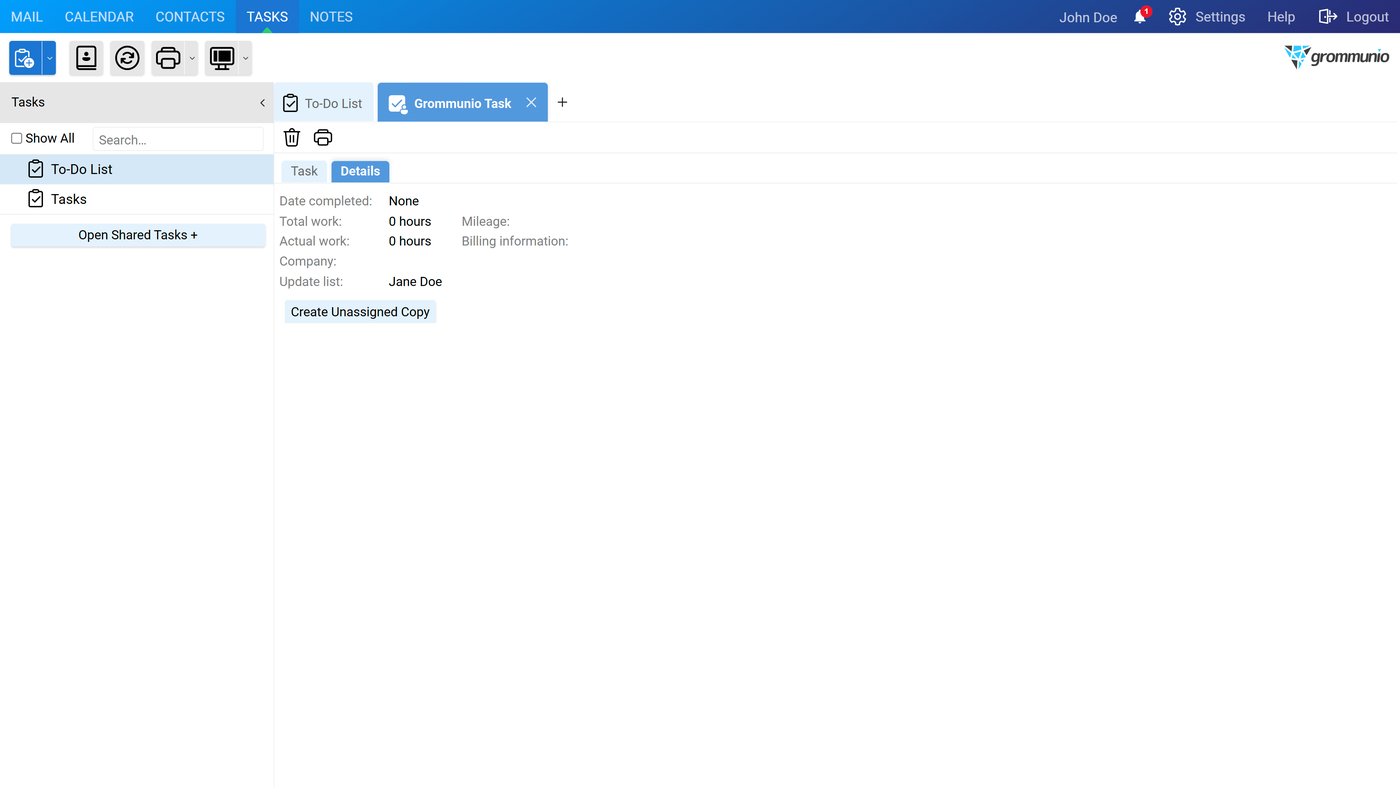
Task: Click Create Unassigned Copy button
Action: 360,312
